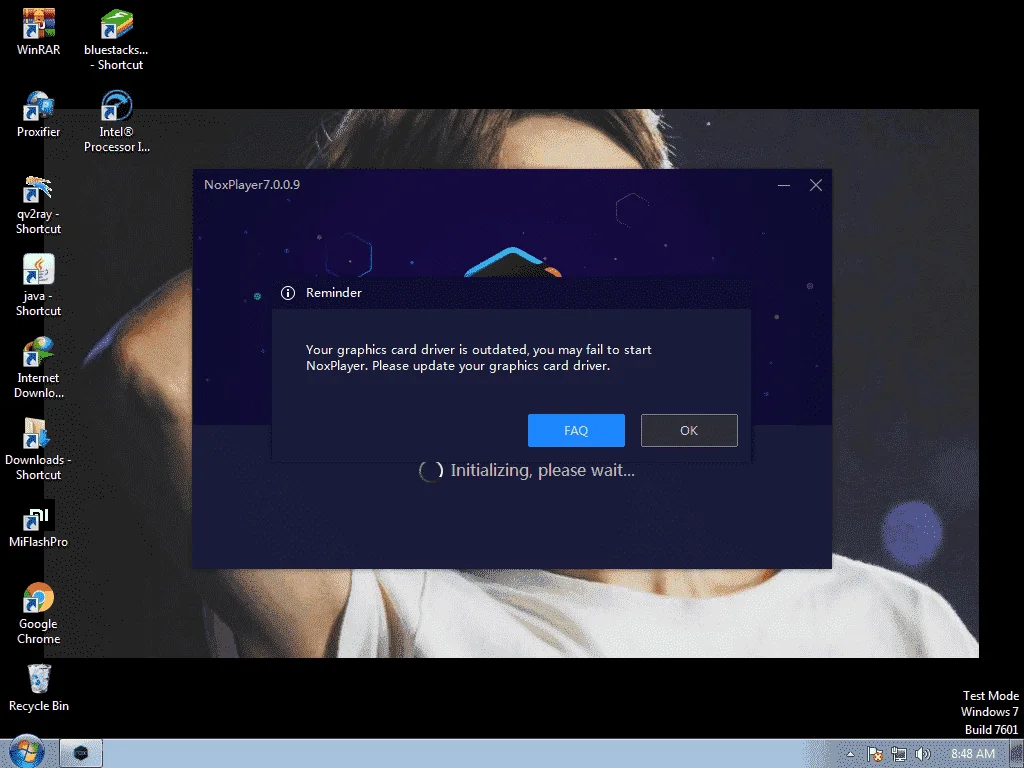
Task: Select the Google Chrome desktop icon
Action: point(39,614)
